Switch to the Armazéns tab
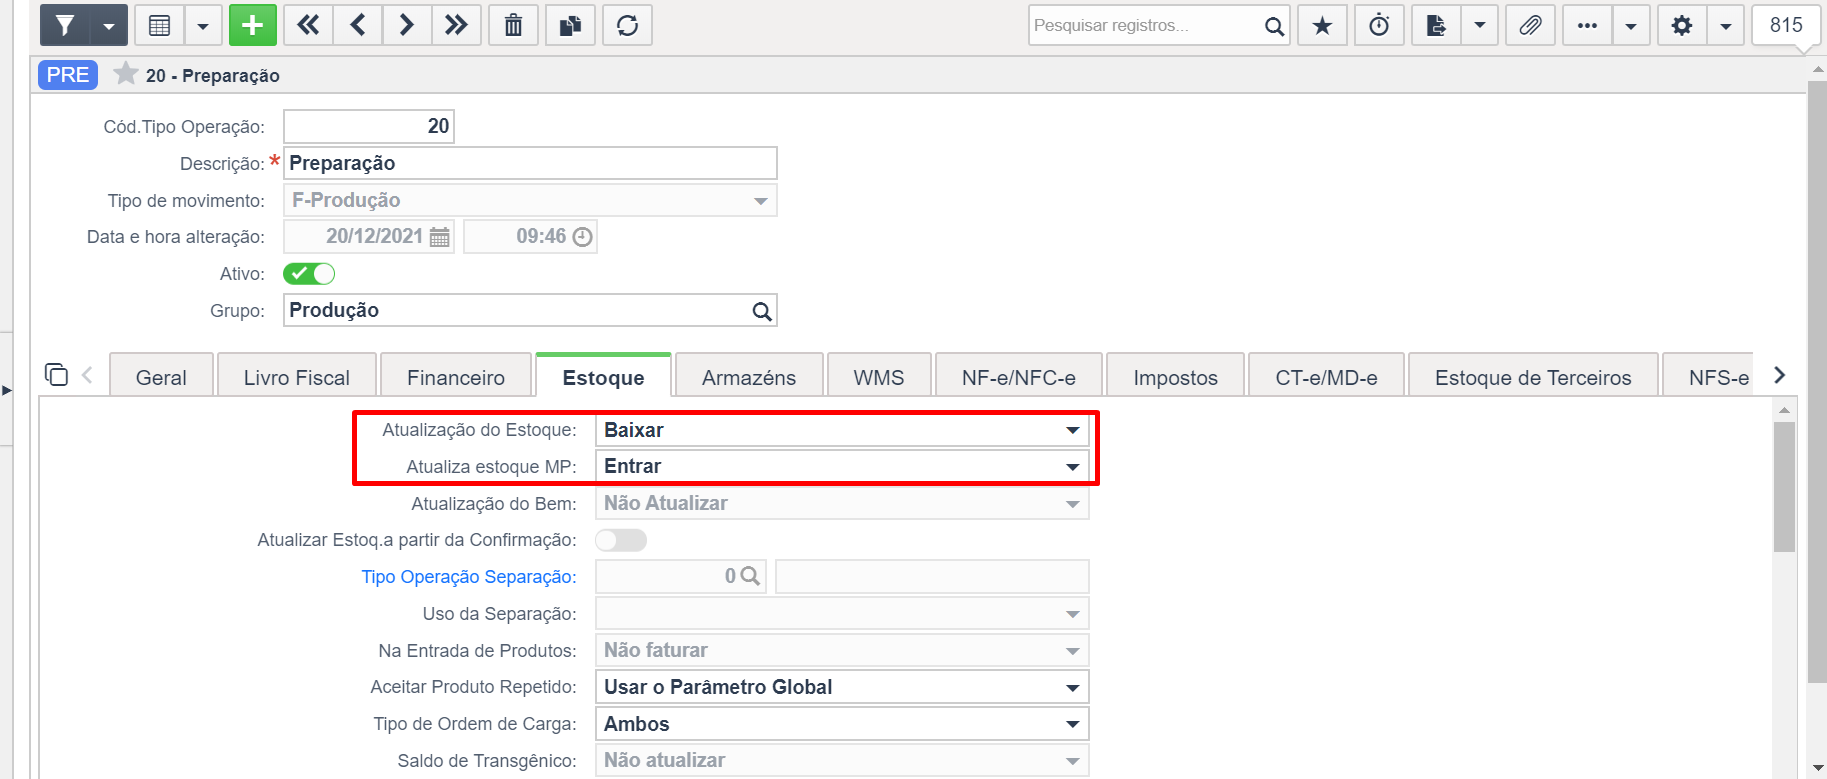Viewport: 1827px width, 779px height. pos(749,378)
